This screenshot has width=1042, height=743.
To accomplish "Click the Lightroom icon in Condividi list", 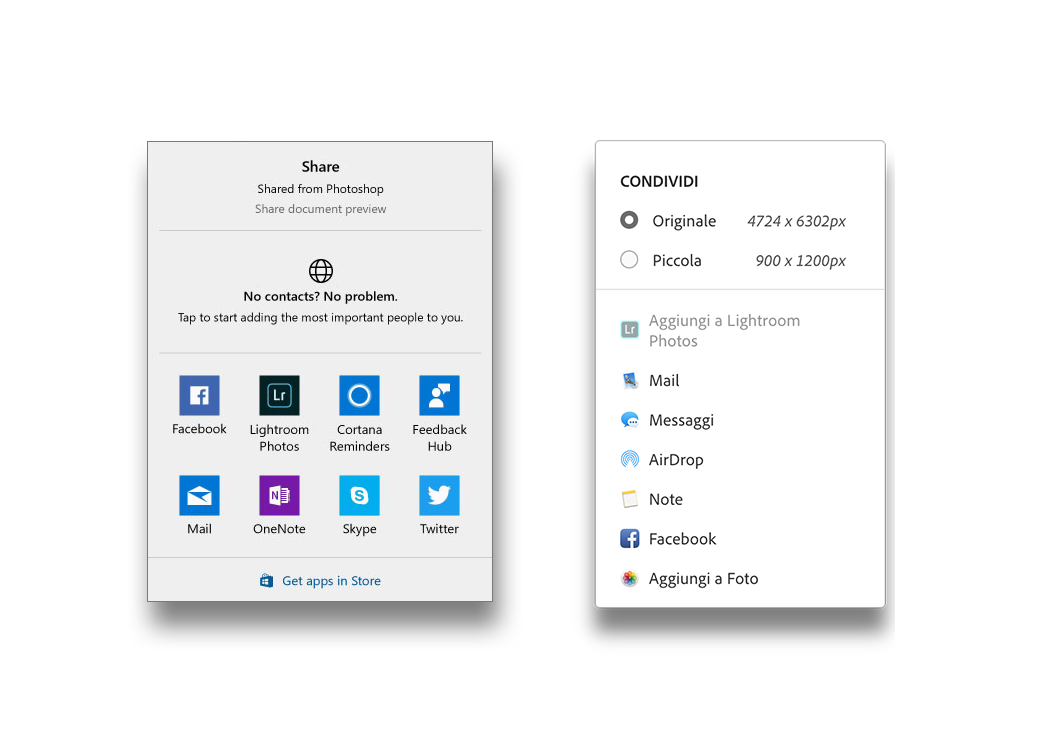I will pyautogui.click(x=630, y=329).
